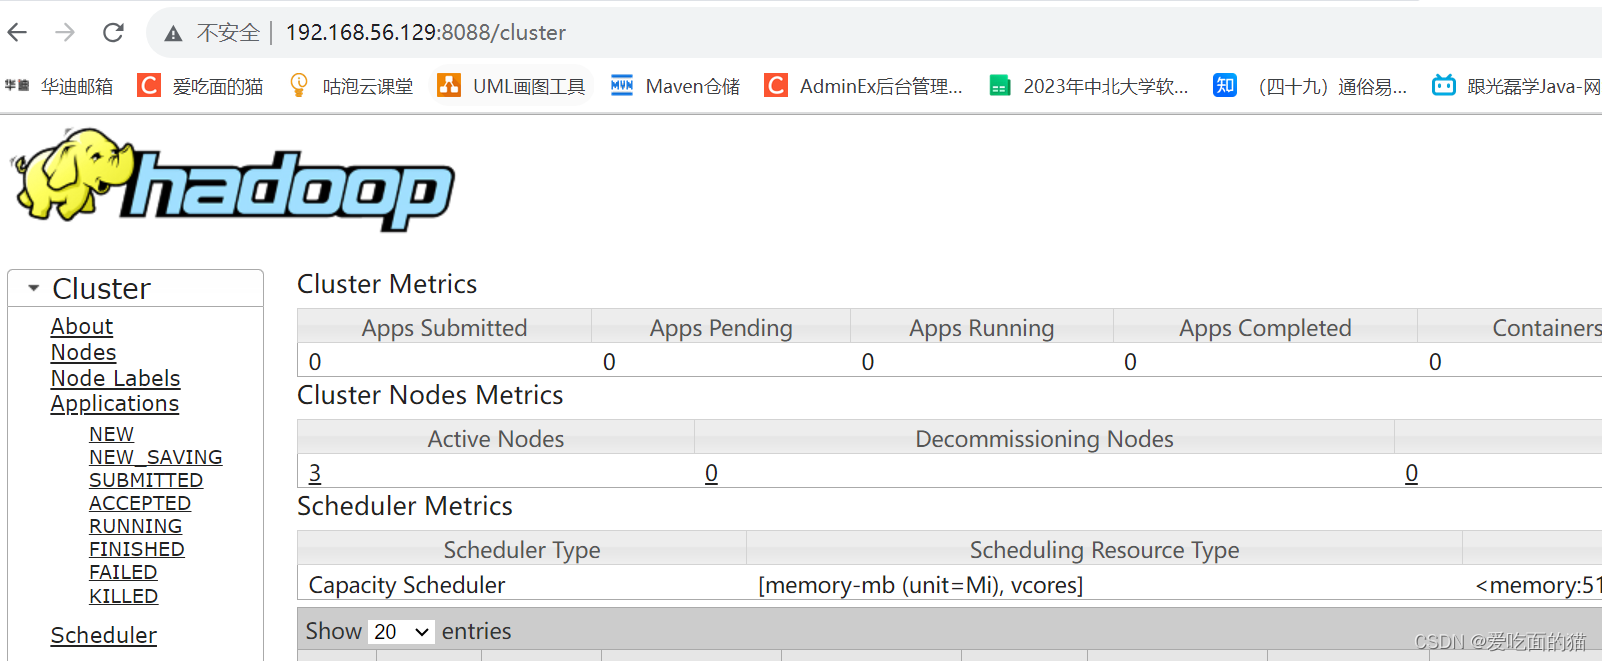The height and width of the screenshot is (661, 1602).
Task: Open the 华迪邮箱 bookmark
Action: [59, 86]
